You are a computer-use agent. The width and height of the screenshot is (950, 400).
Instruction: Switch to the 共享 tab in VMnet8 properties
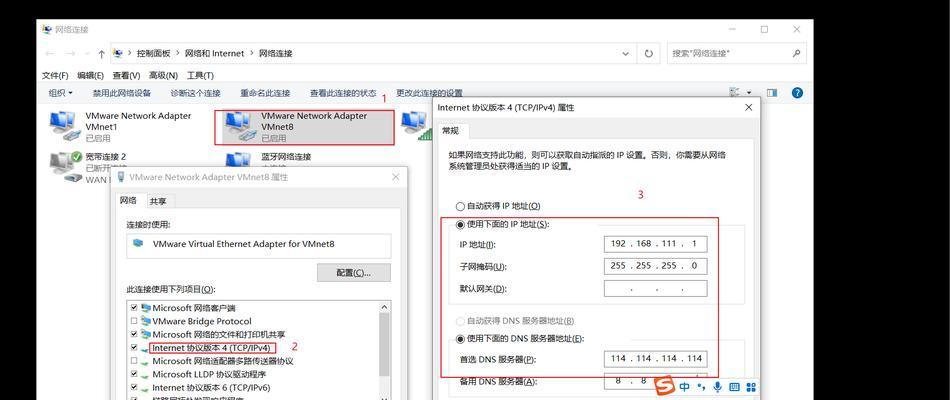click(x=159, y=201)
